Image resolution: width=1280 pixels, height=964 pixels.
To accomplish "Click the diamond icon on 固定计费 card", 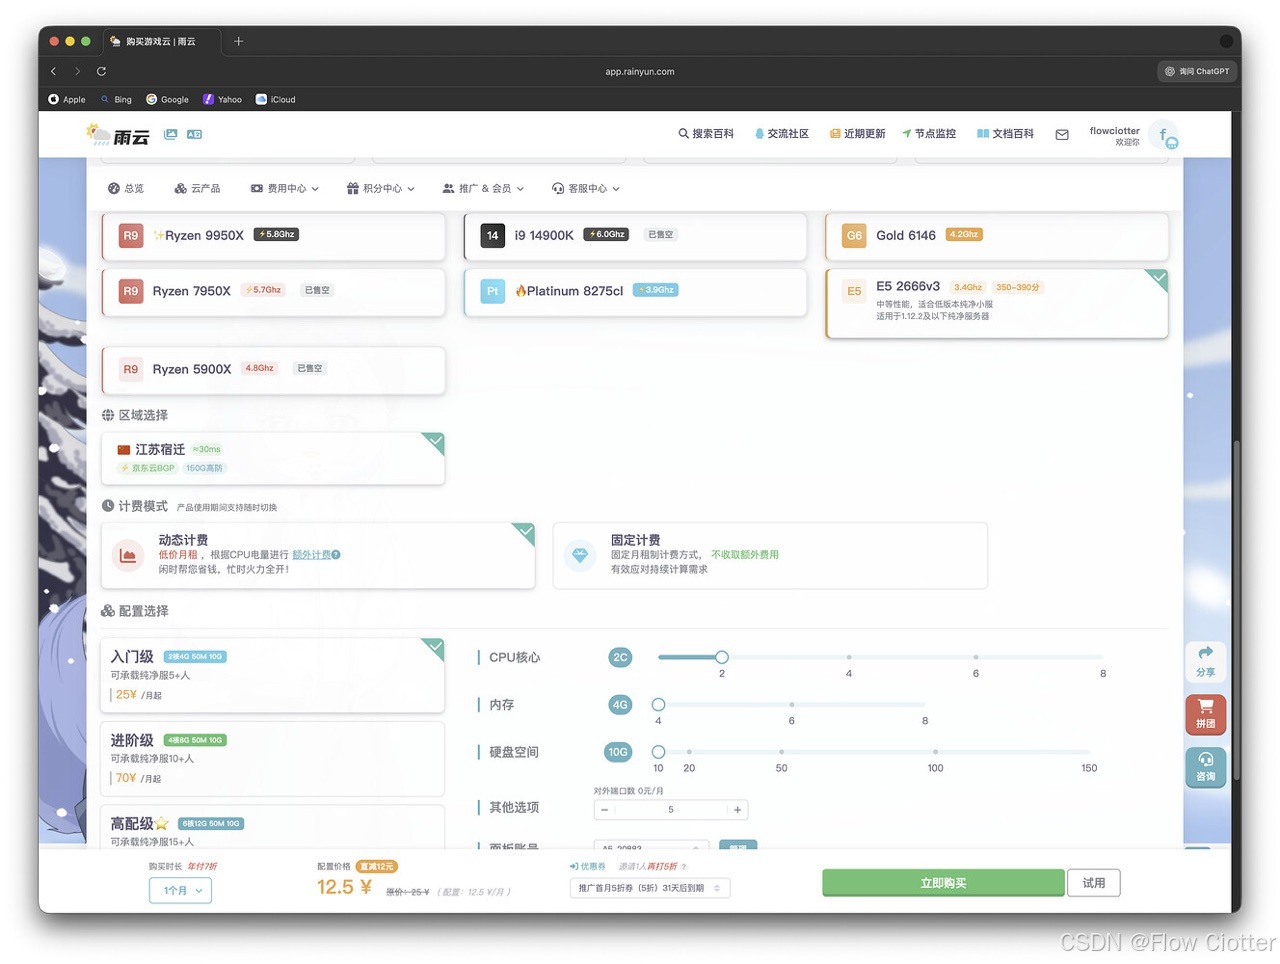I will tap(580, 555).
